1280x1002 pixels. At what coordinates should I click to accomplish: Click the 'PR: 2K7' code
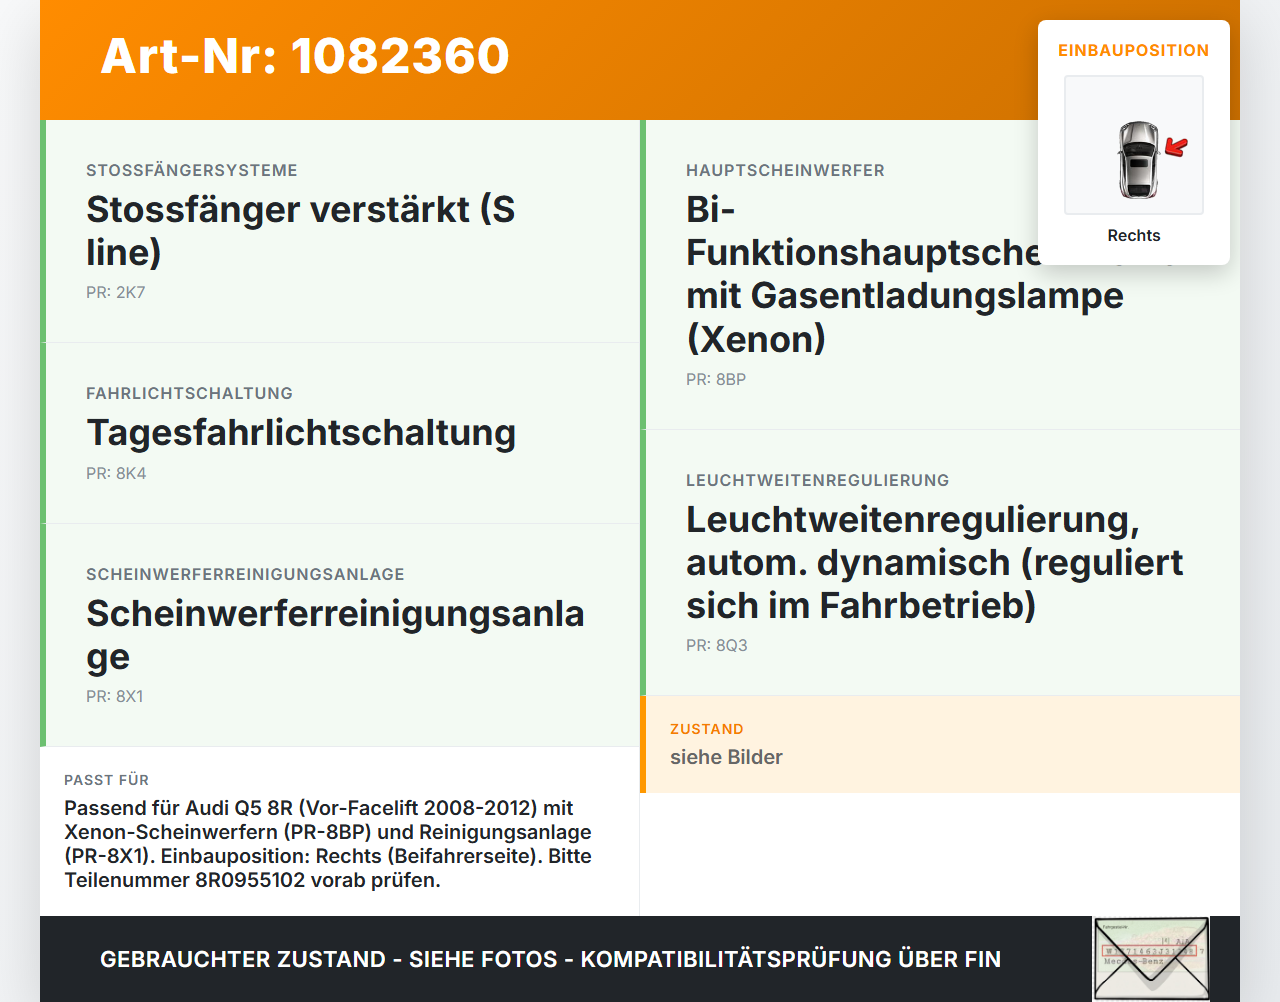coord(116,292)
